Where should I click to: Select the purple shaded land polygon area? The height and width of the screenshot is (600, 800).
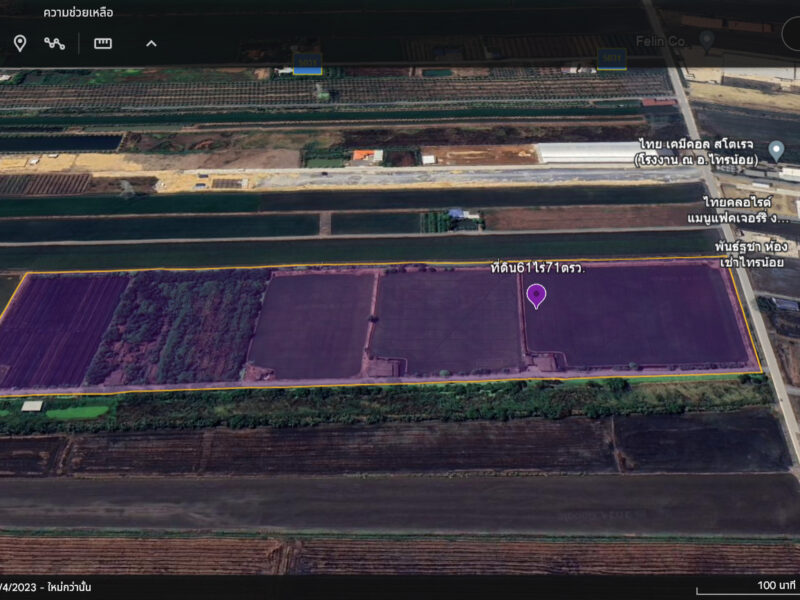(380, 327)
